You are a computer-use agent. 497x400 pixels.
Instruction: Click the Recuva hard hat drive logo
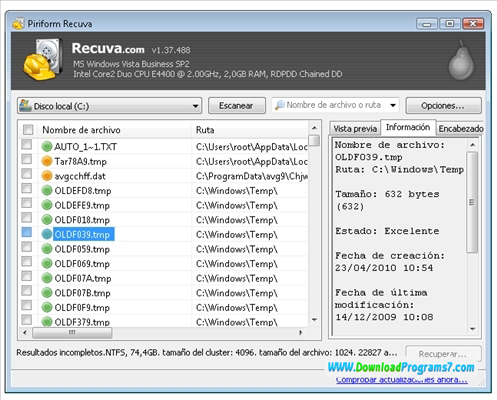pos(43,60)
